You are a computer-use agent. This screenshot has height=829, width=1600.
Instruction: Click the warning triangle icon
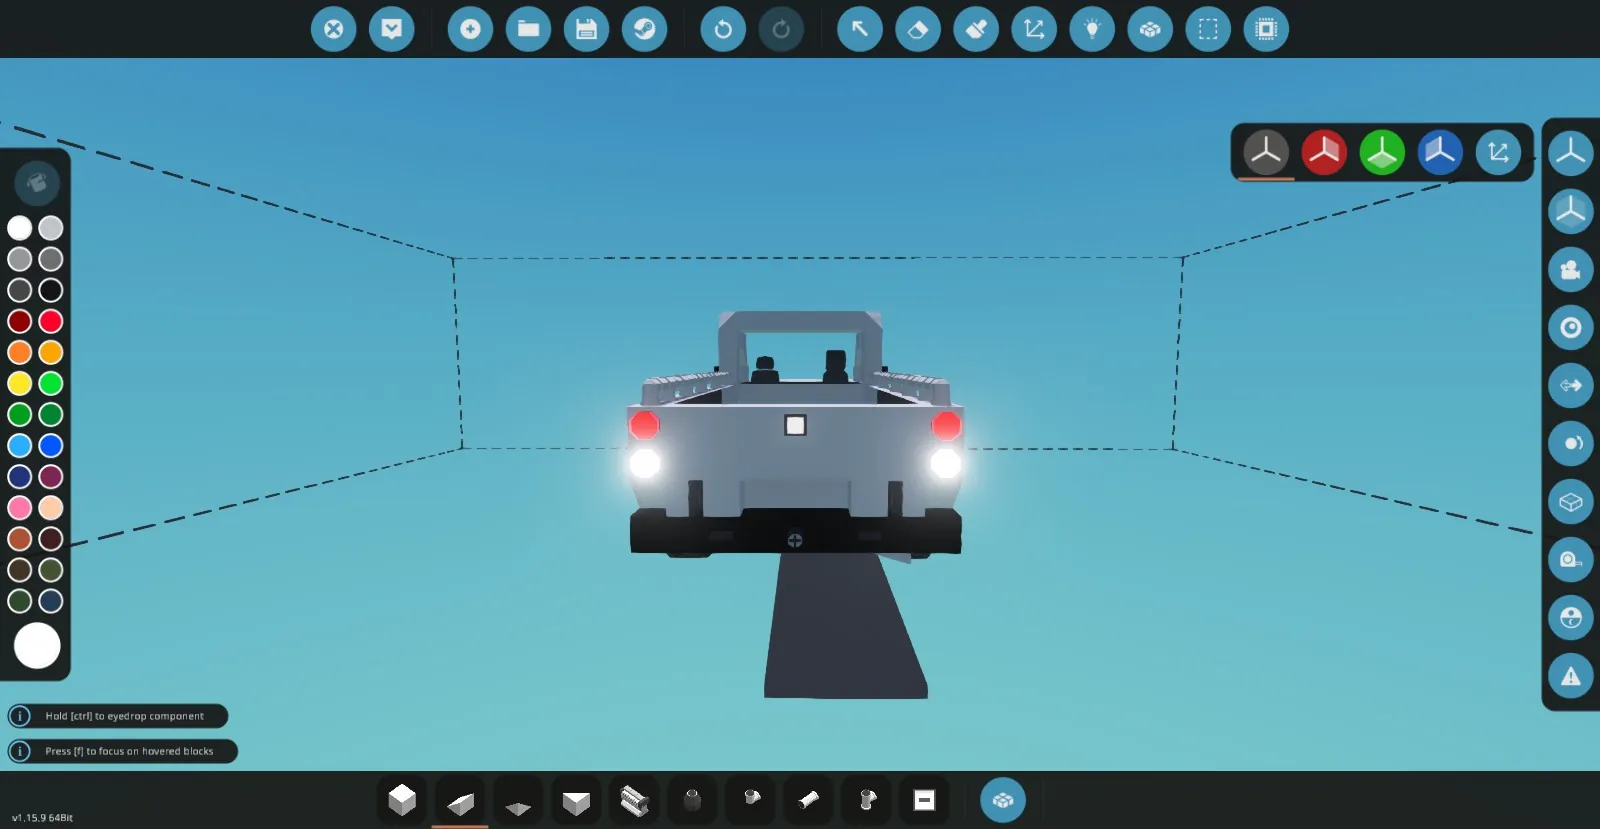(1570, 676)
